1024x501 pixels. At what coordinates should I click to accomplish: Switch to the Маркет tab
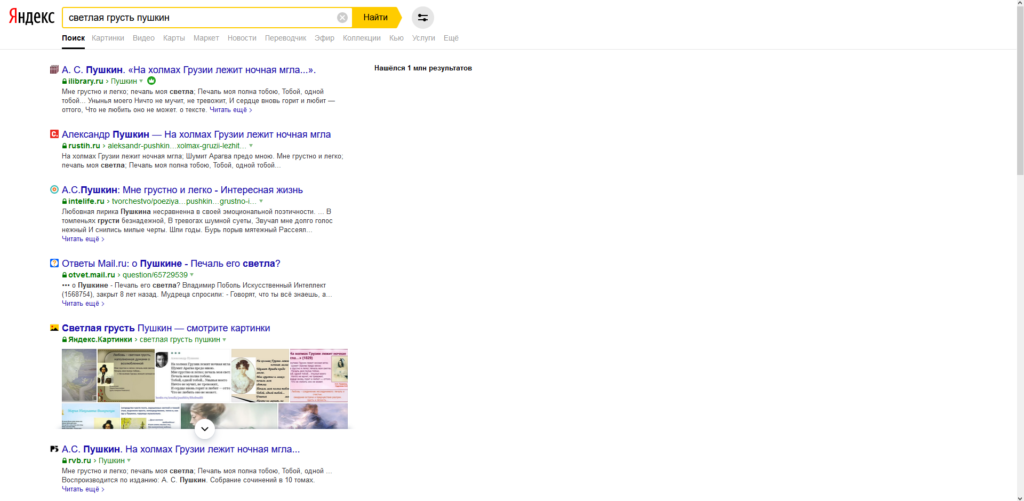pyautogui.click(x=206, y=38)
